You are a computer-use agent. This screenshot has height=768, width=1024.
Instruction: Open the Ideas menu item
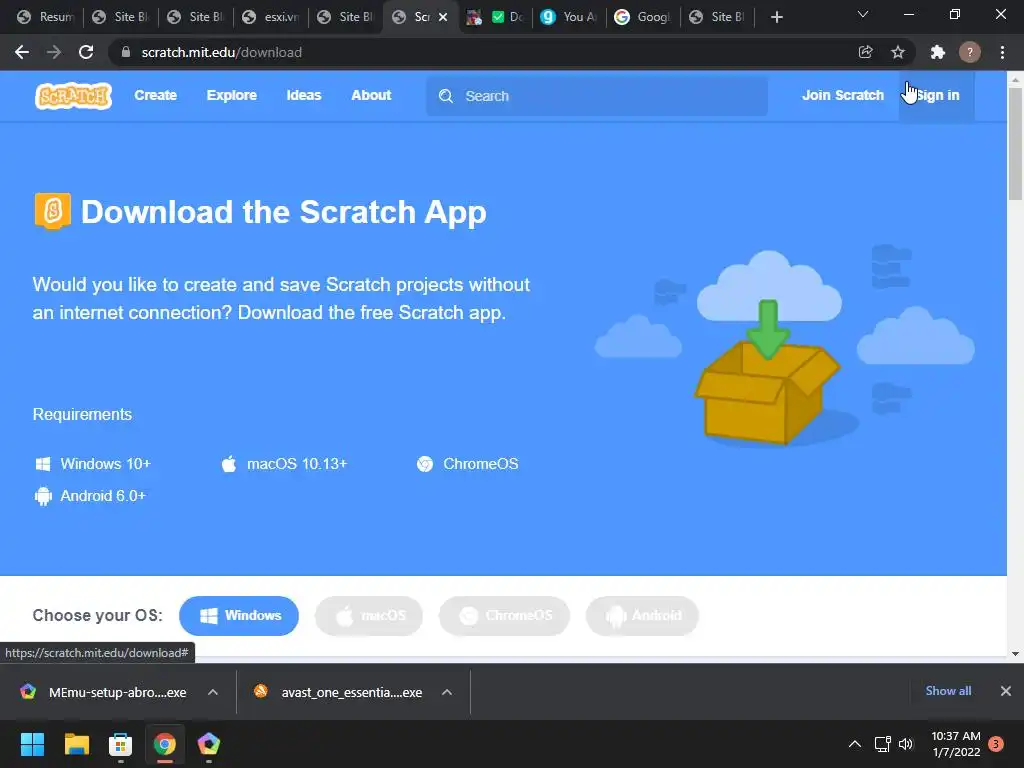[304, 95]
